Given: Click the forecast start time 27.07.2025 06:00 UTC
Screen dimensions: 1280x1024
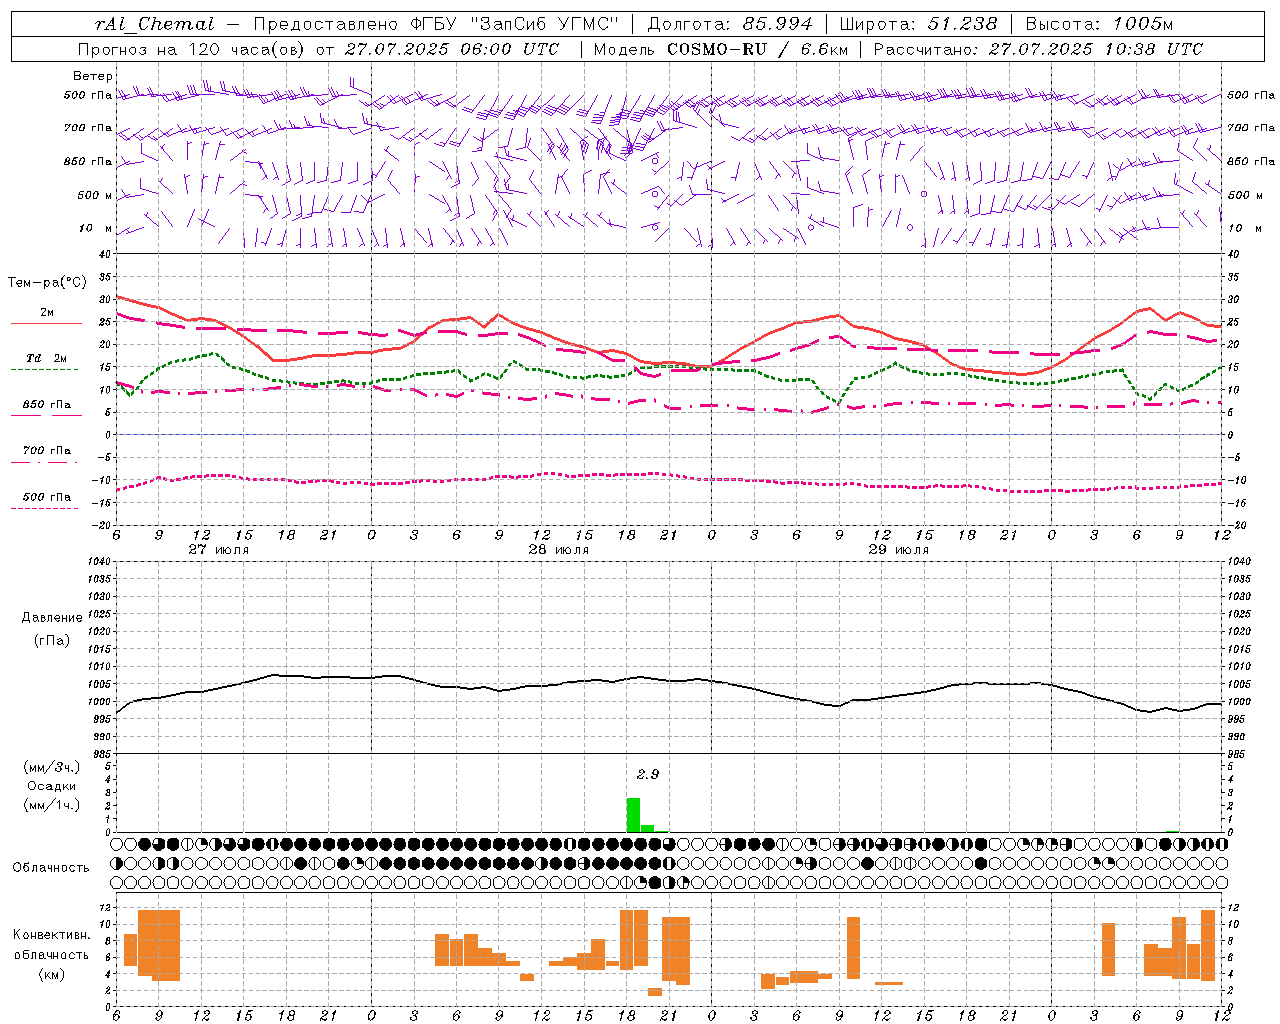Looking at the screenshot, I should coord(452,49).
